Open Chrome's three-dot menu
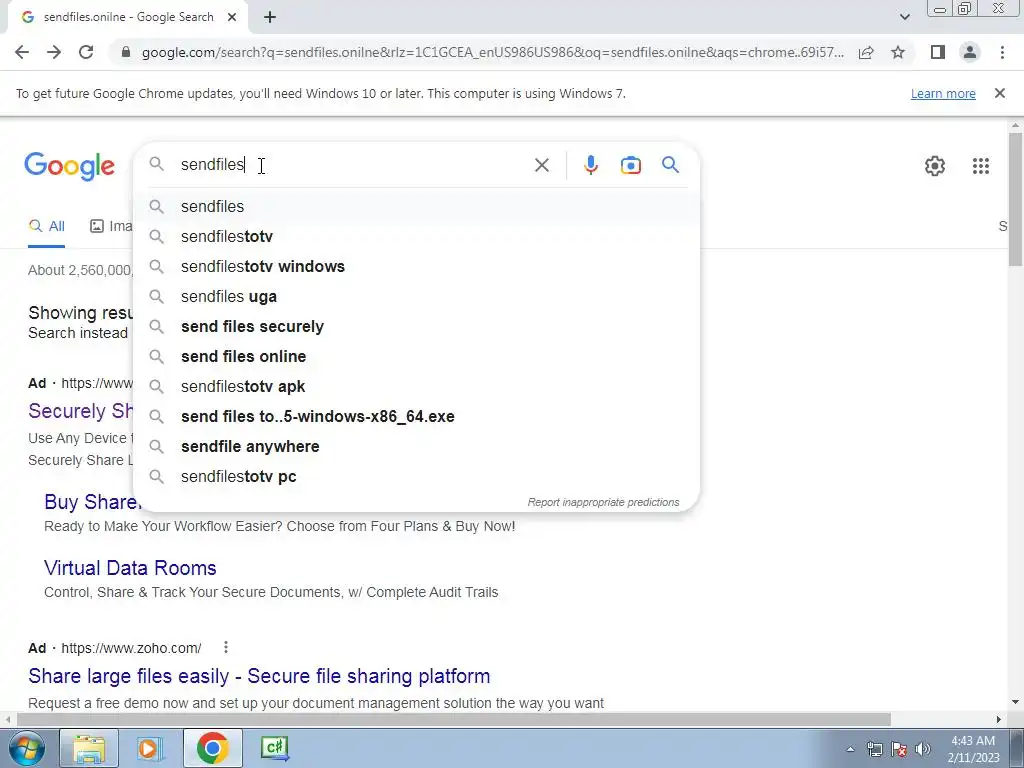Screen dimensions: 1024x768 [x=1002, y=52]
